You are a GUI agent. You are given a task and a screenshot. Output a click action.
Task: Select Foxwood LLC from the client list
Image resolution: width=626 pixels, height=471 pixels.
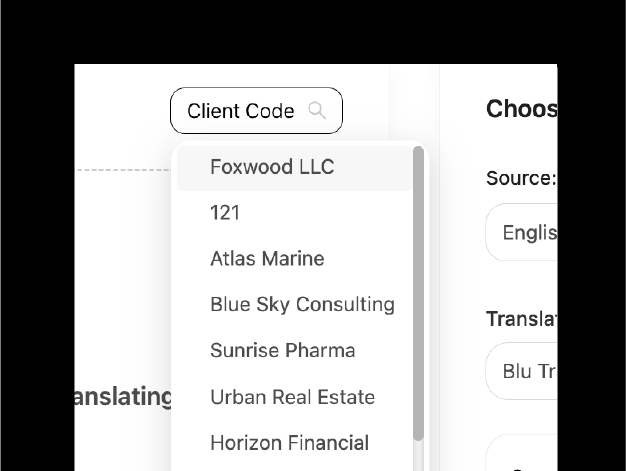(272, 167)
